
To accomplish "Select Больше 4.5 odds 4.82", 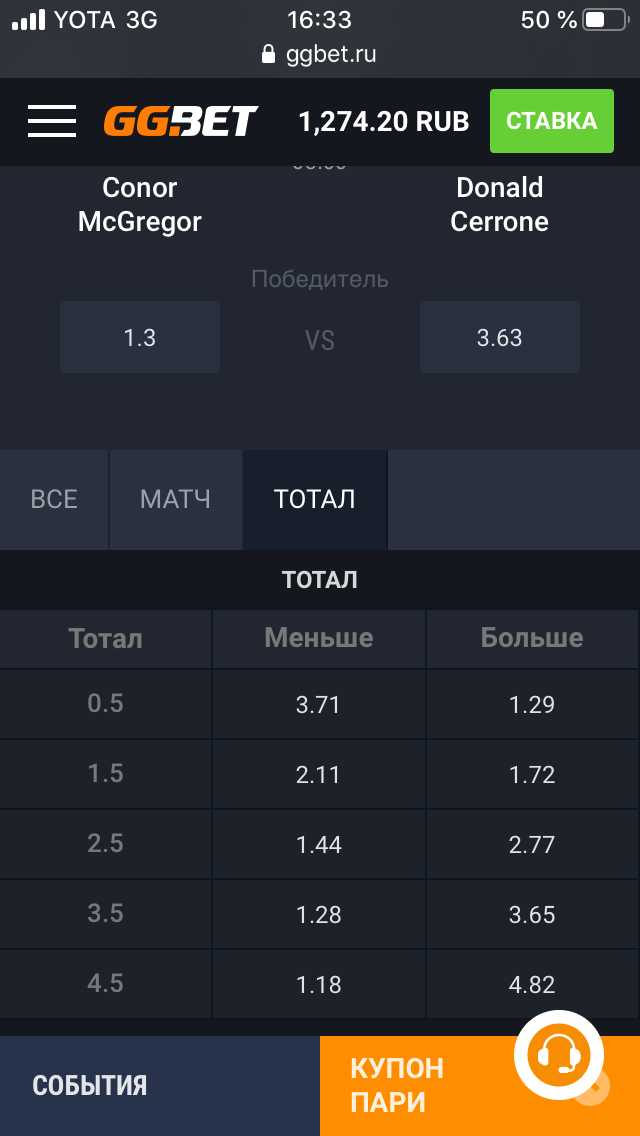I will [532, 985].
